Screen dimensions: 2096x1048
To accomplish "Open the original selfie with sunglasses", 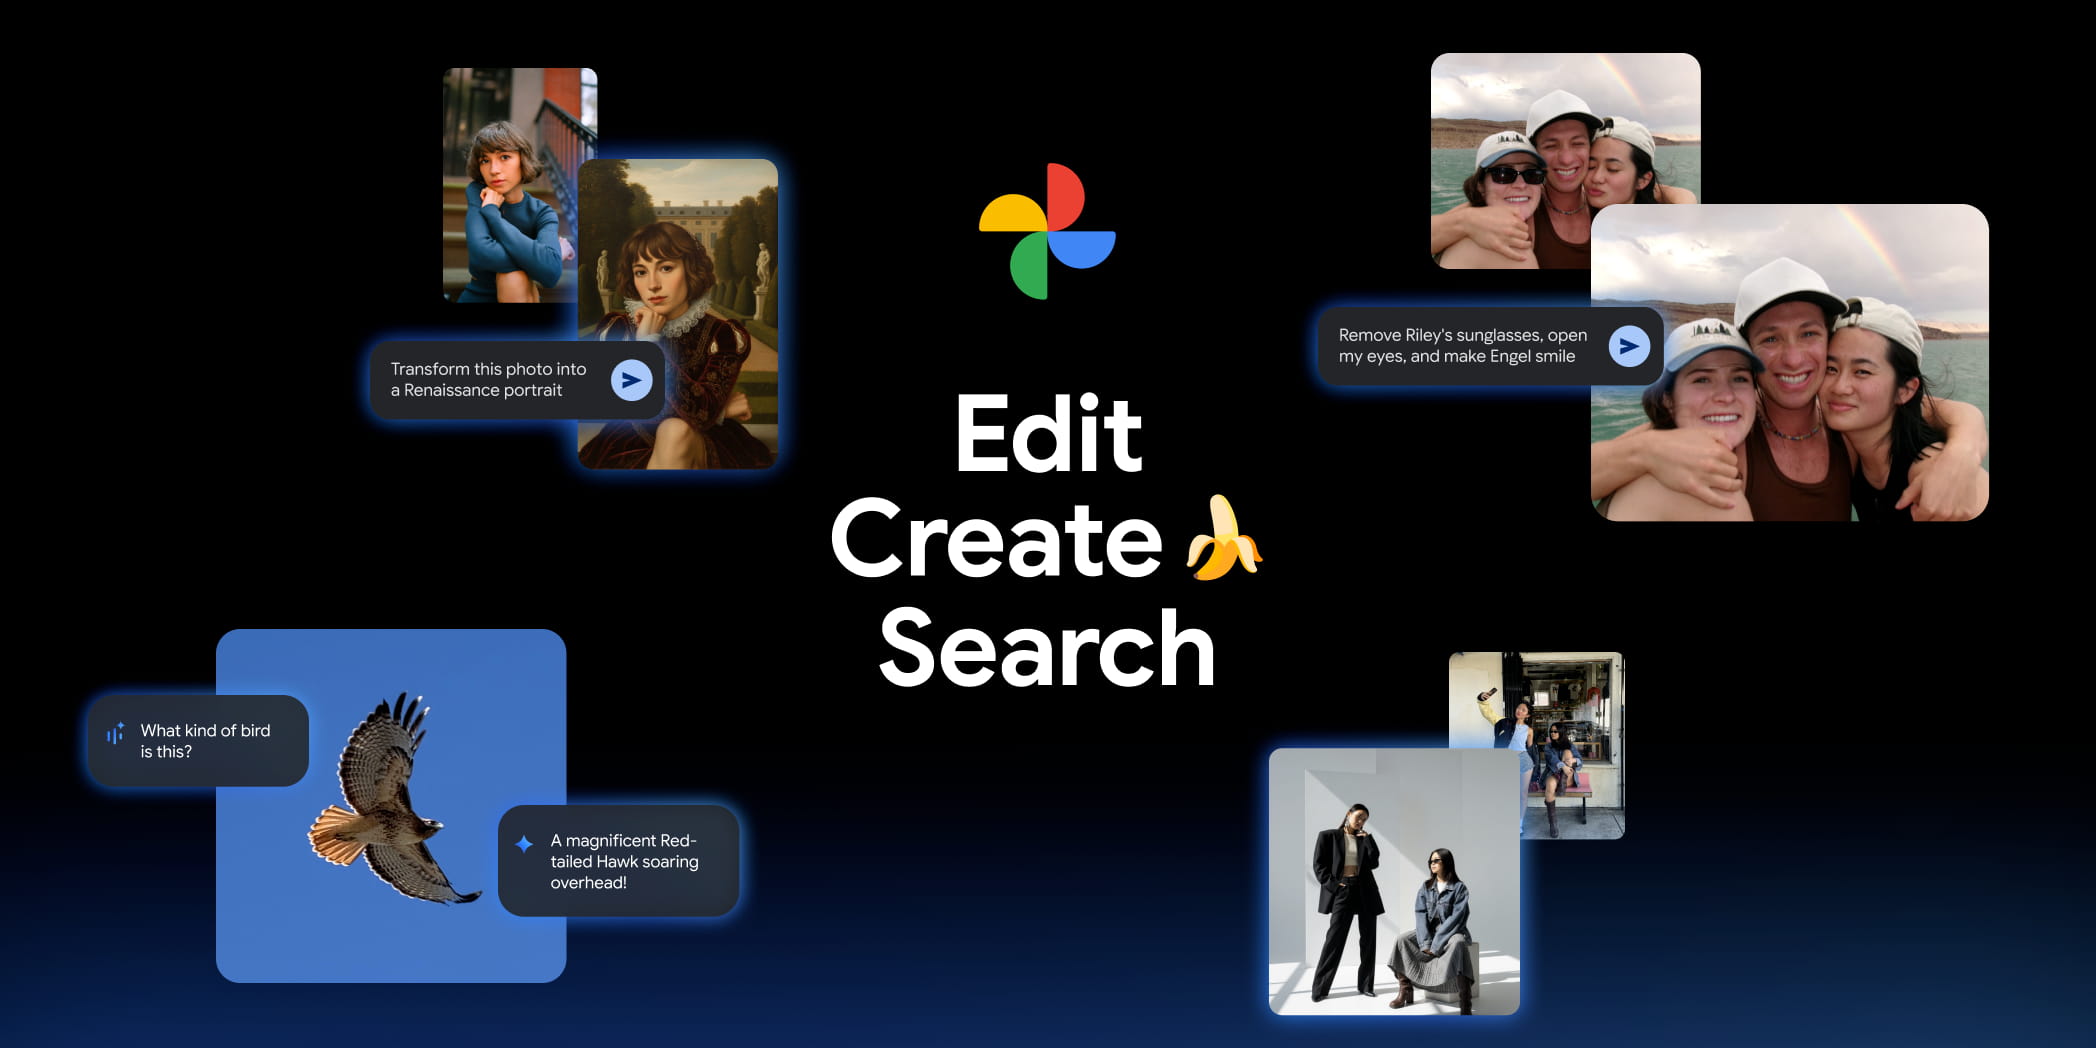I will [x=1510, y=160].
